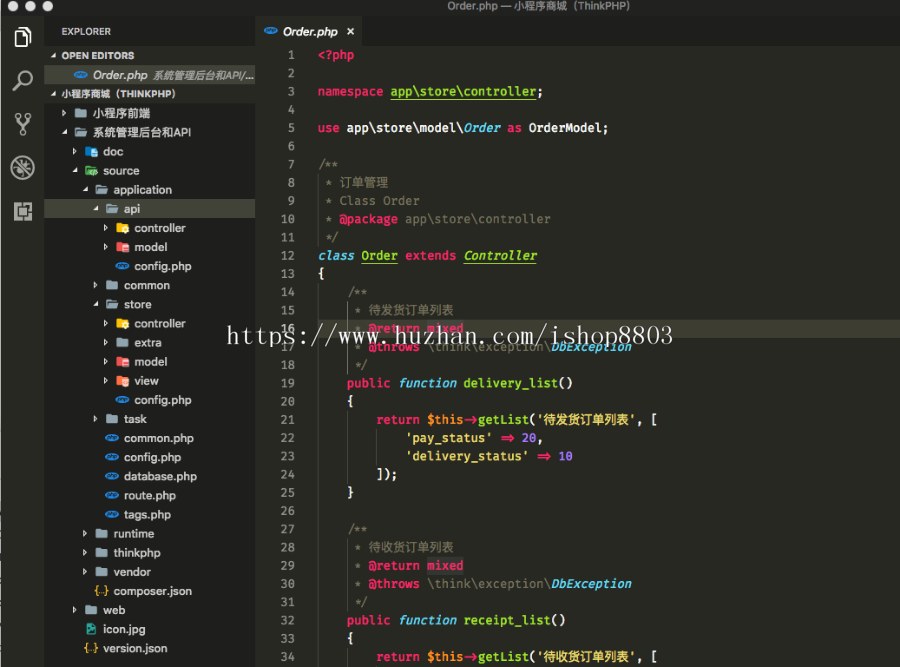Collapse the source folder arrow
Viewport: 900px width, 667px height.
pos(75,170)
